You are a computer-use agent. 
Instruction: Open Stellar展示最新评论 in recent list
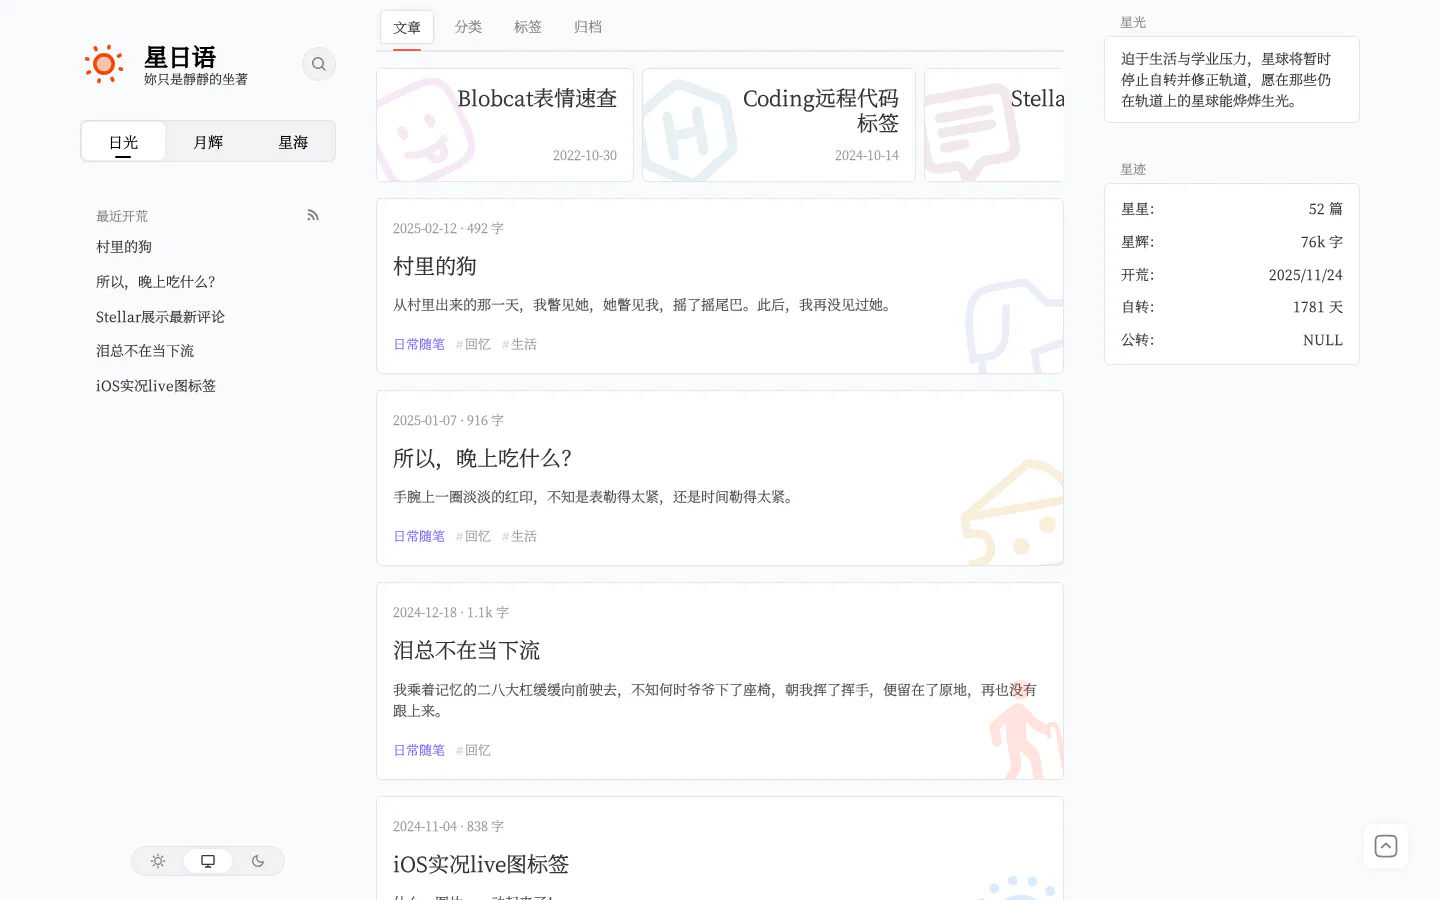point(160,317)
